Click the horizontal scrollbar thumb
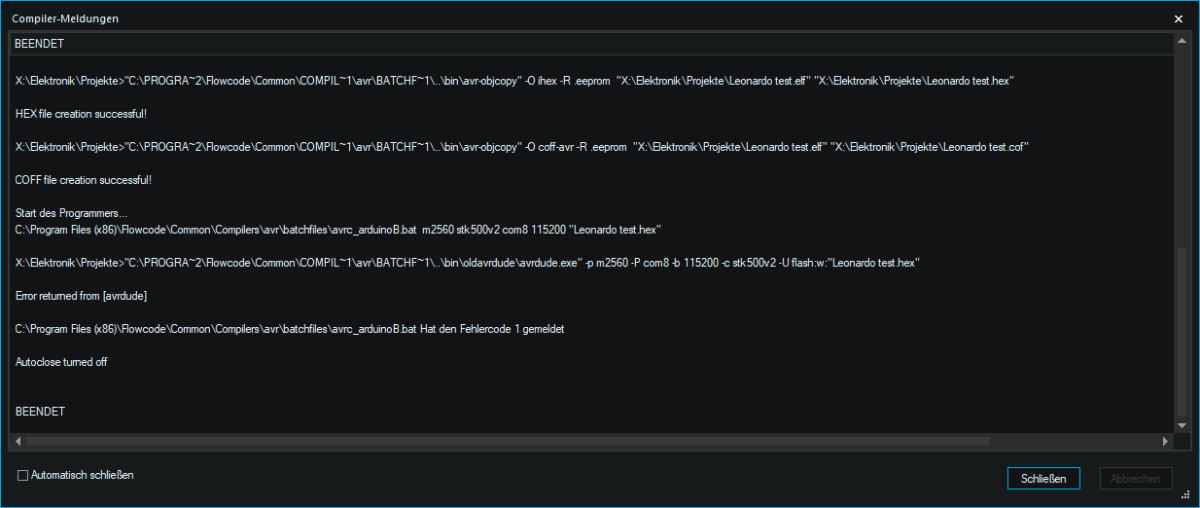The image size is (1200, 508). click(508, 441)
